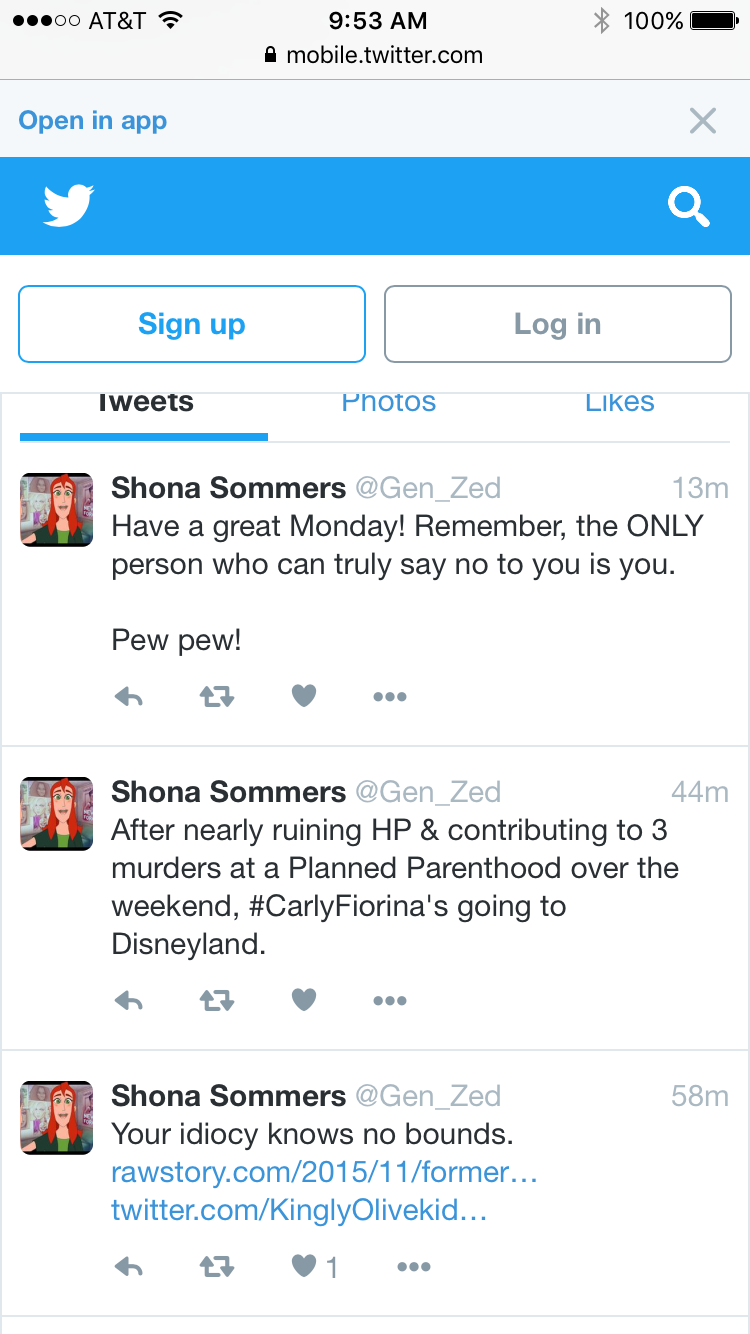Retweet the "Your idiocy knows no bounds" tweet
The image size is (750, 1334).
click(x=217, y=1267)
